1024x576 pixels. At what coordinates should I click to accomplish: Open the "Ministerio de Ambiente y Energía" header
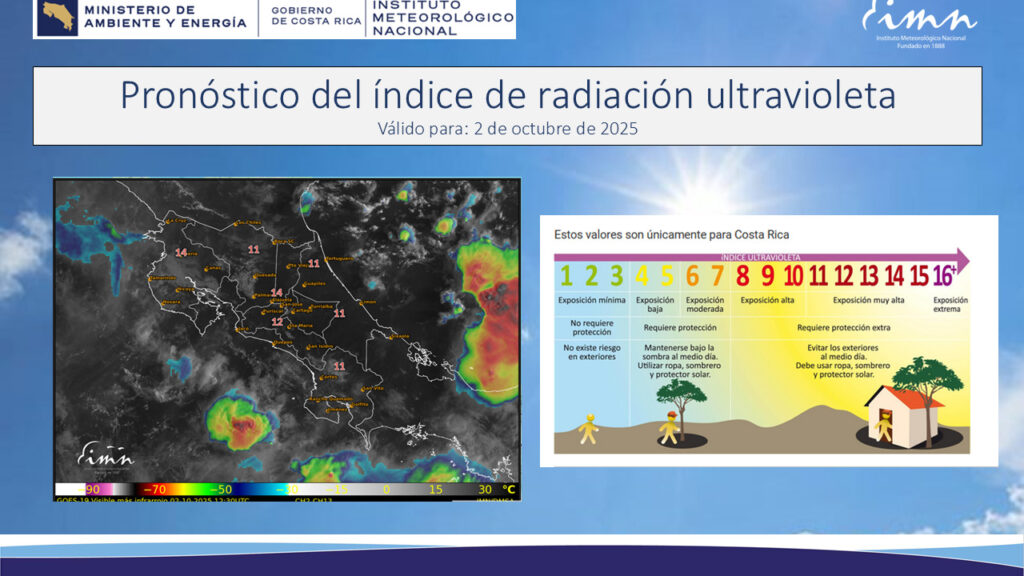click(164, 16)
